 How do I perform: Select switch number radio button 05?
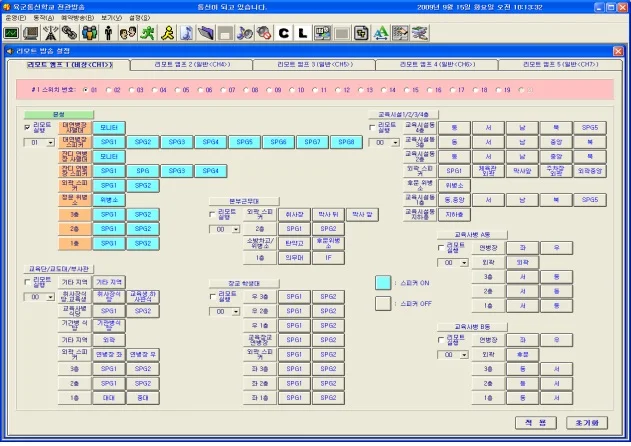point(177,90)
